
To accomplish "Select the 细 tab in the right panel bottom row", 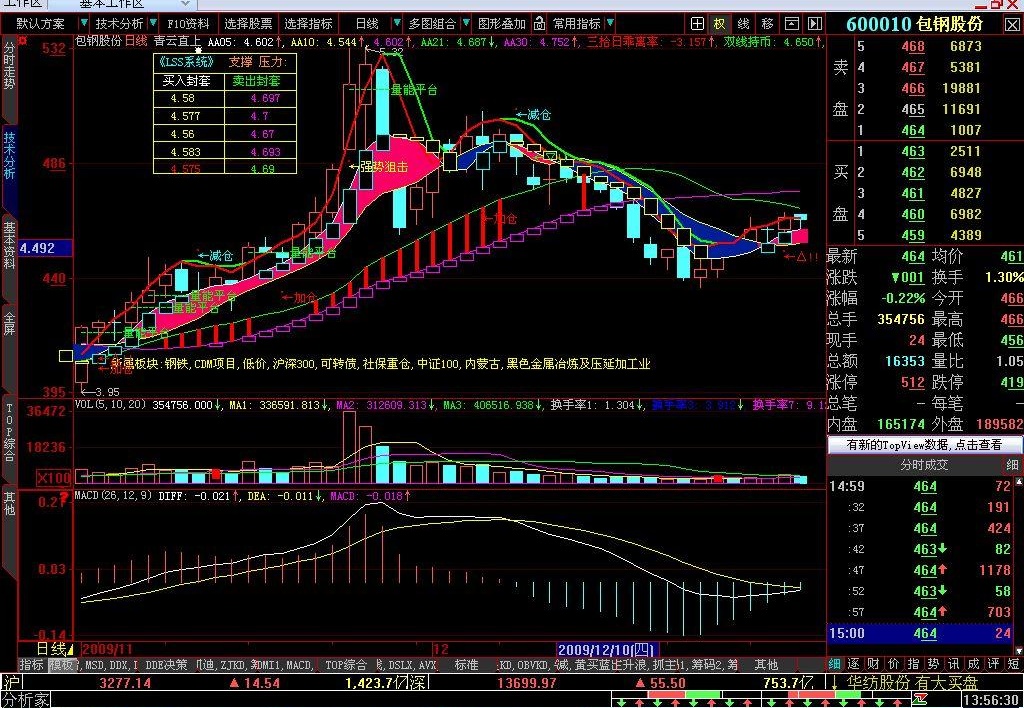I will [835, 664].
